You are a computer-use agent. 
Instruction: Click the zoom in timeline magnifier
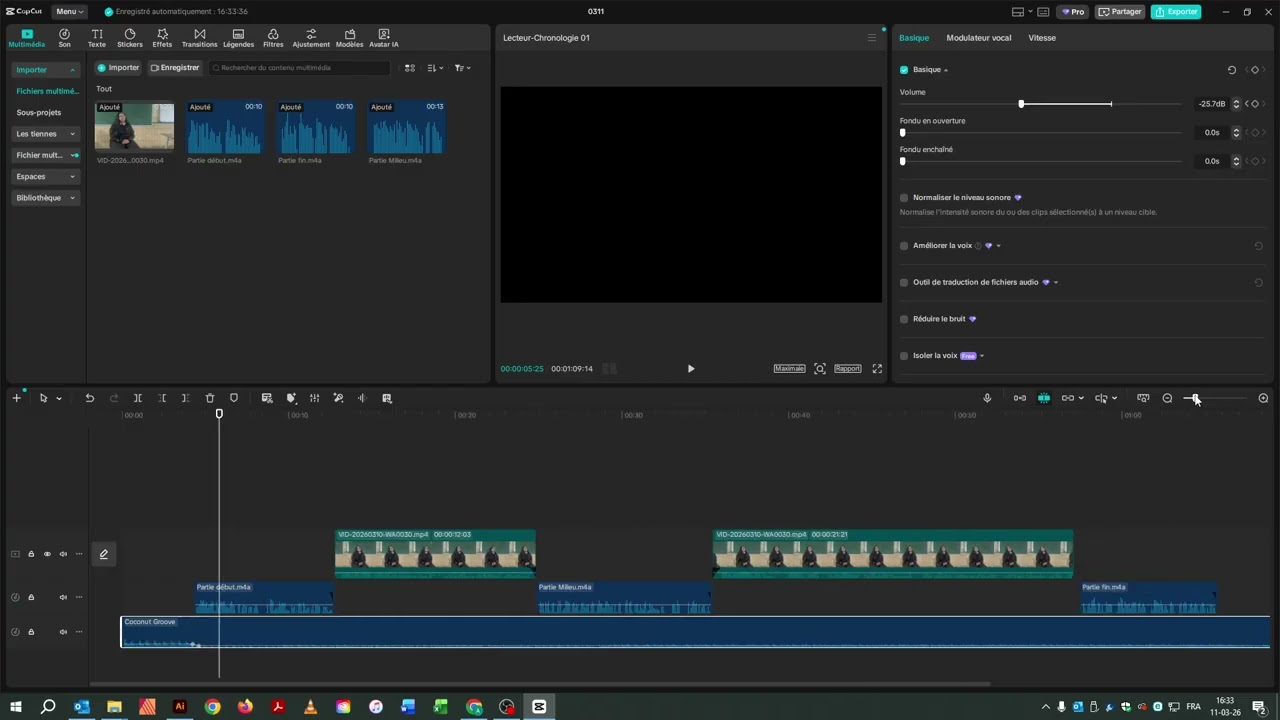click(1263, 398)
